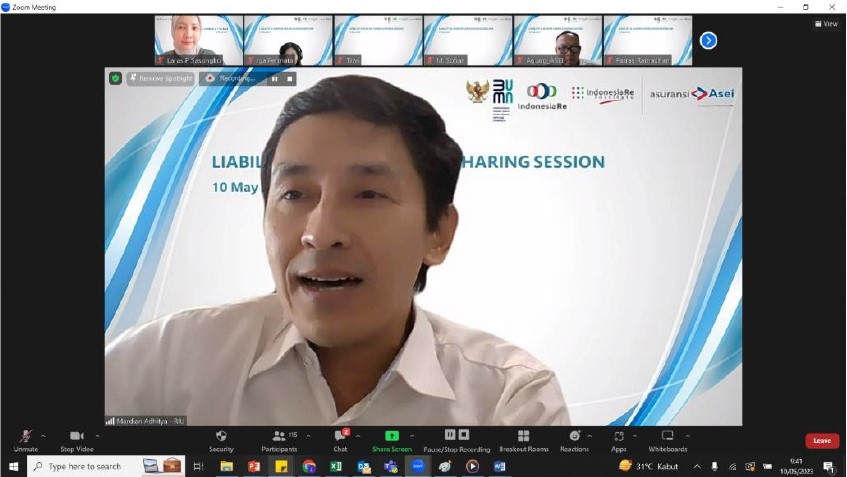This screenshot has width=847, height=477.
Task: Open the network Wi-Fi tray icon
Action: 732,466
